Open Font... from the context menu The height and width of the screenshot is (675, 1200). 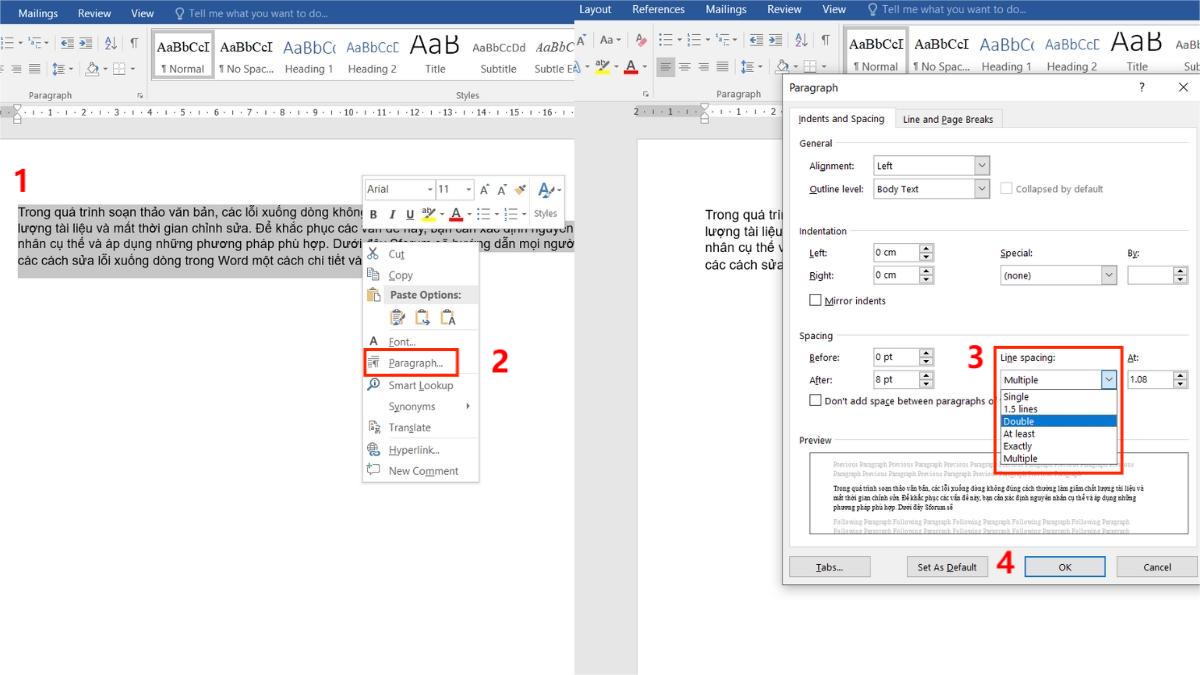pyautogui.click(x=402, y=342)
